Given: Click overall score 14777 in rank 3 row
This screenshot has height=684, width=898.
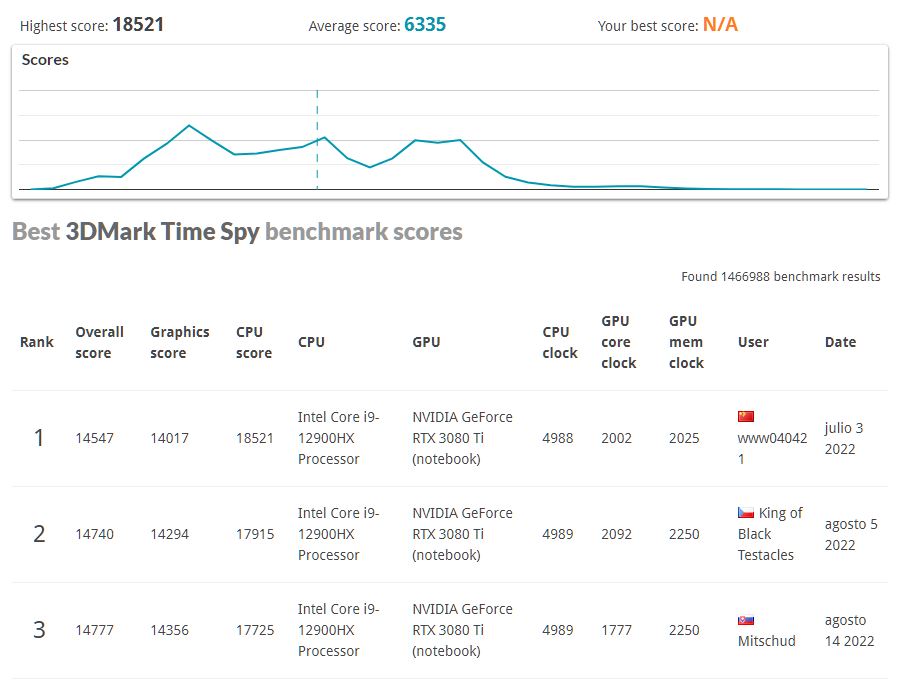Looking at the screenshot, I should pos(94,630).
